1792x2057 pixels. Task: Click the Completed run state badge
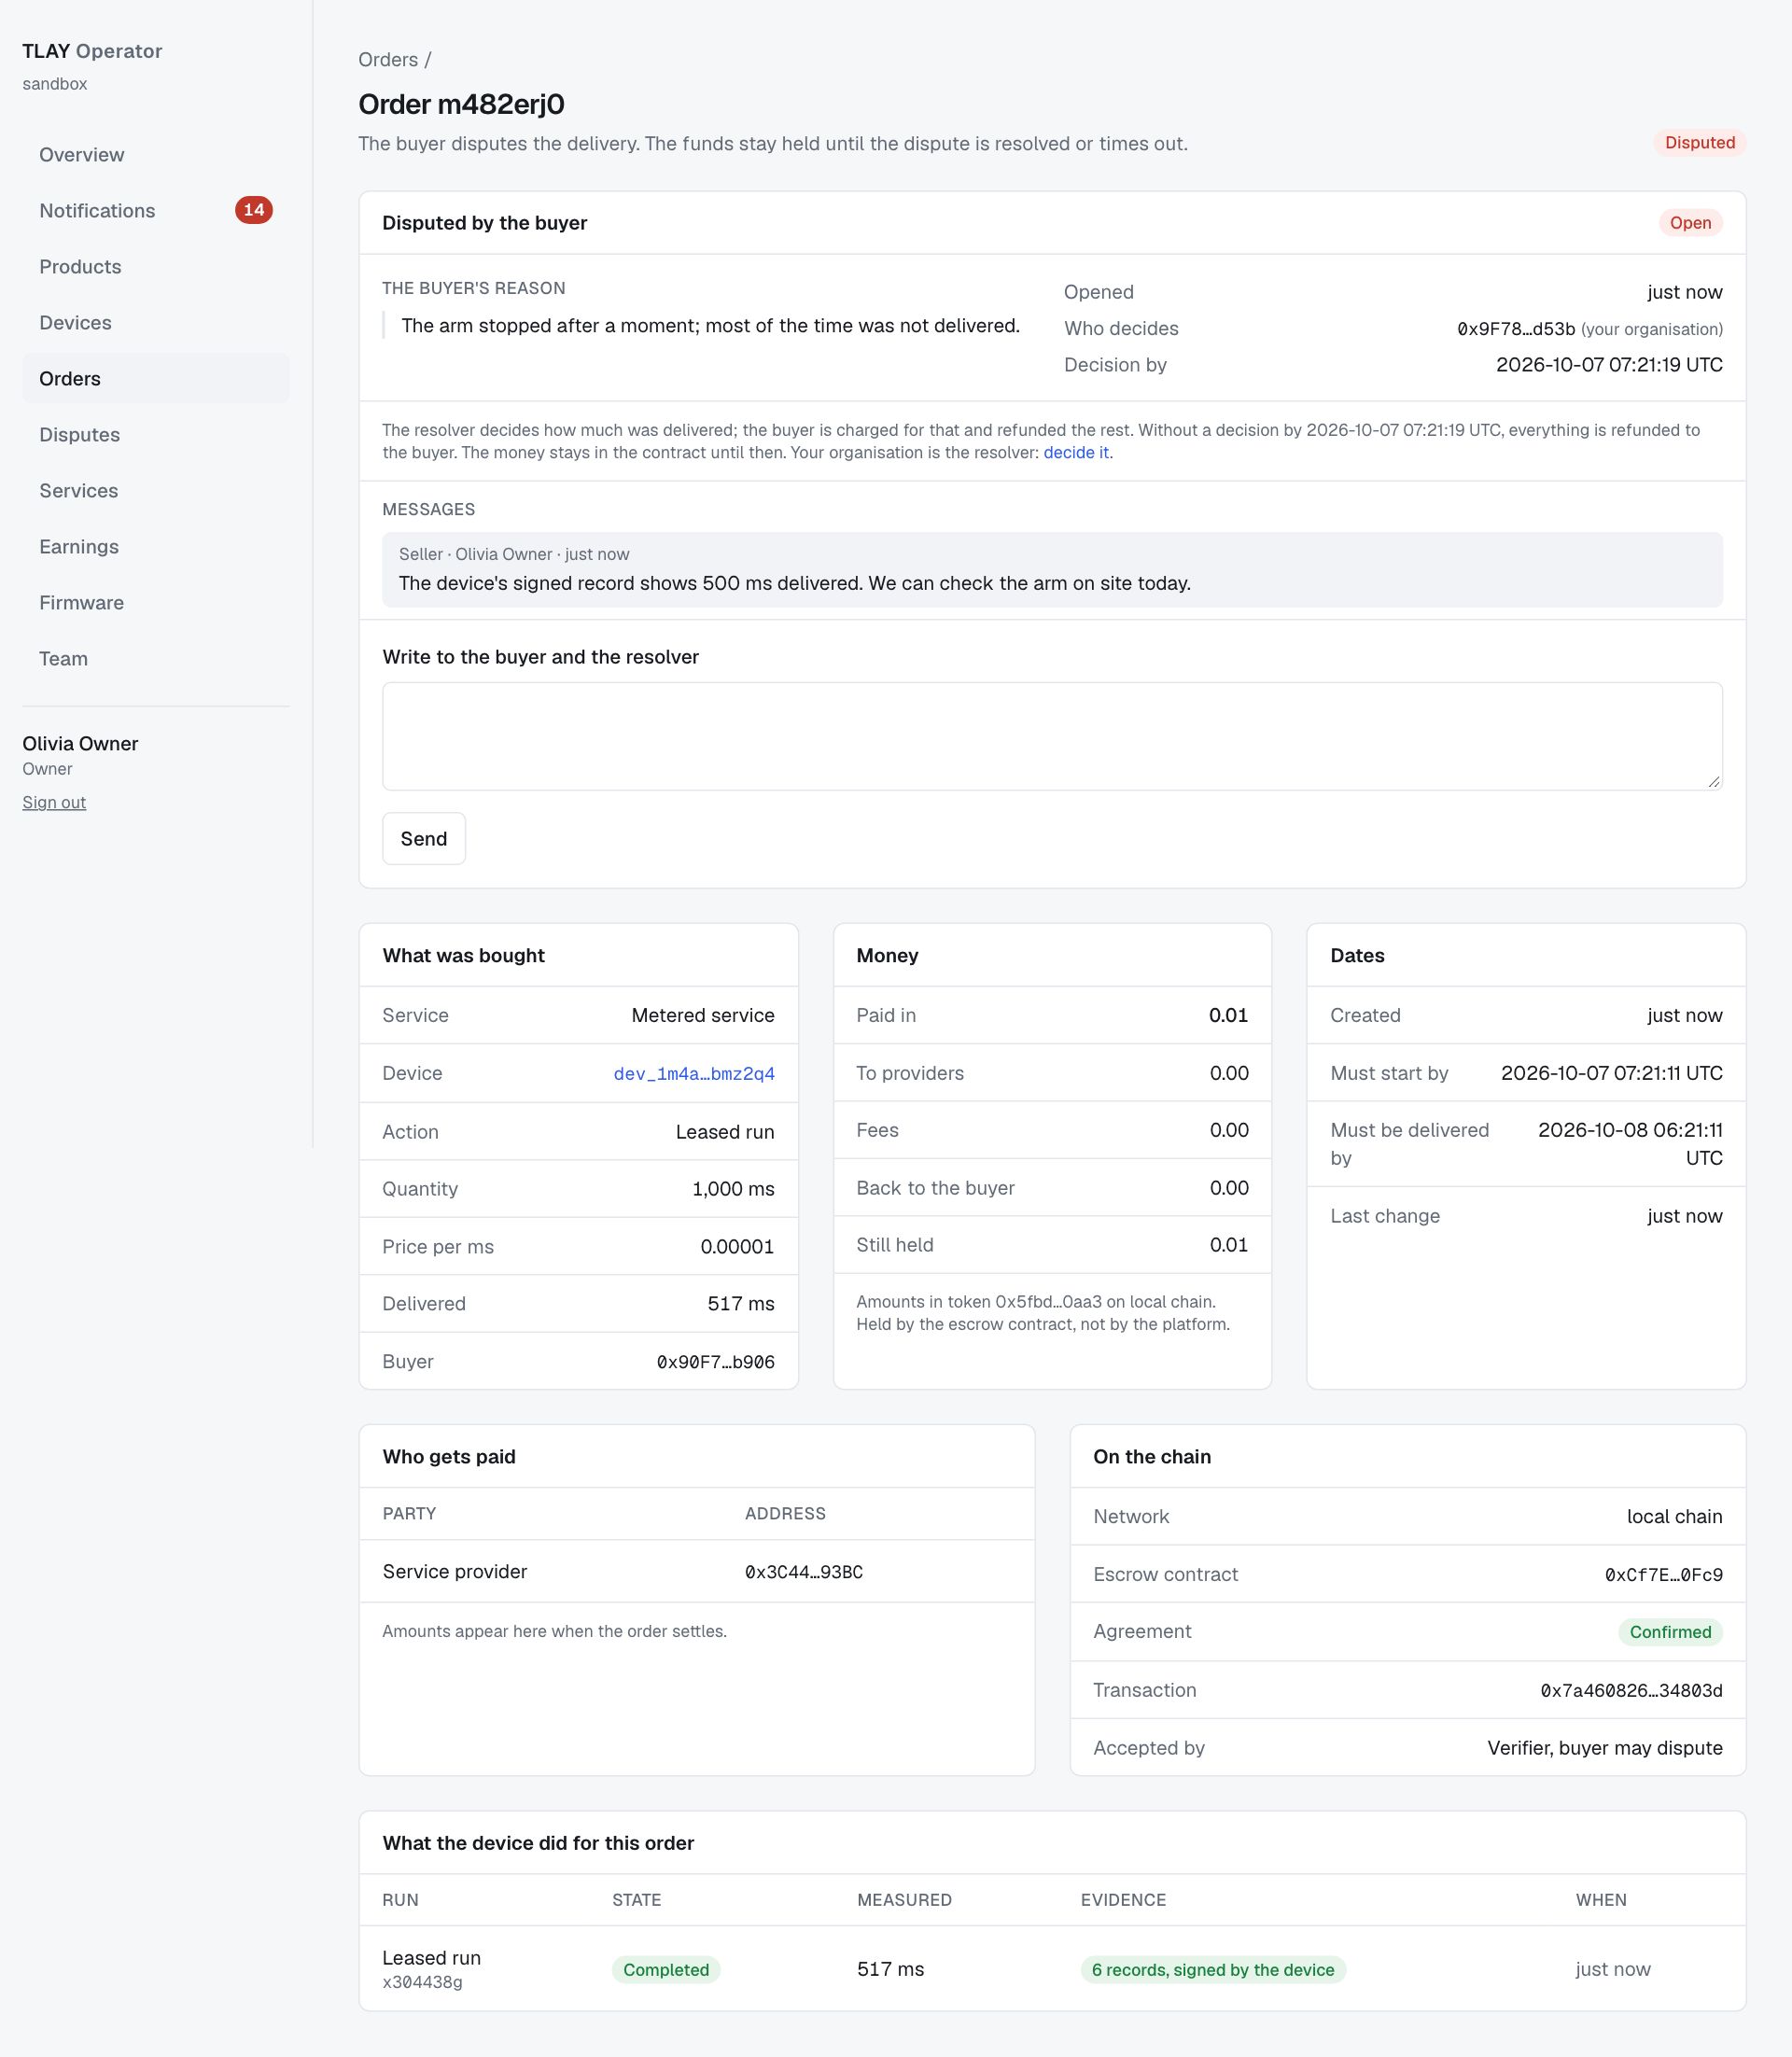click(666, 1970)
